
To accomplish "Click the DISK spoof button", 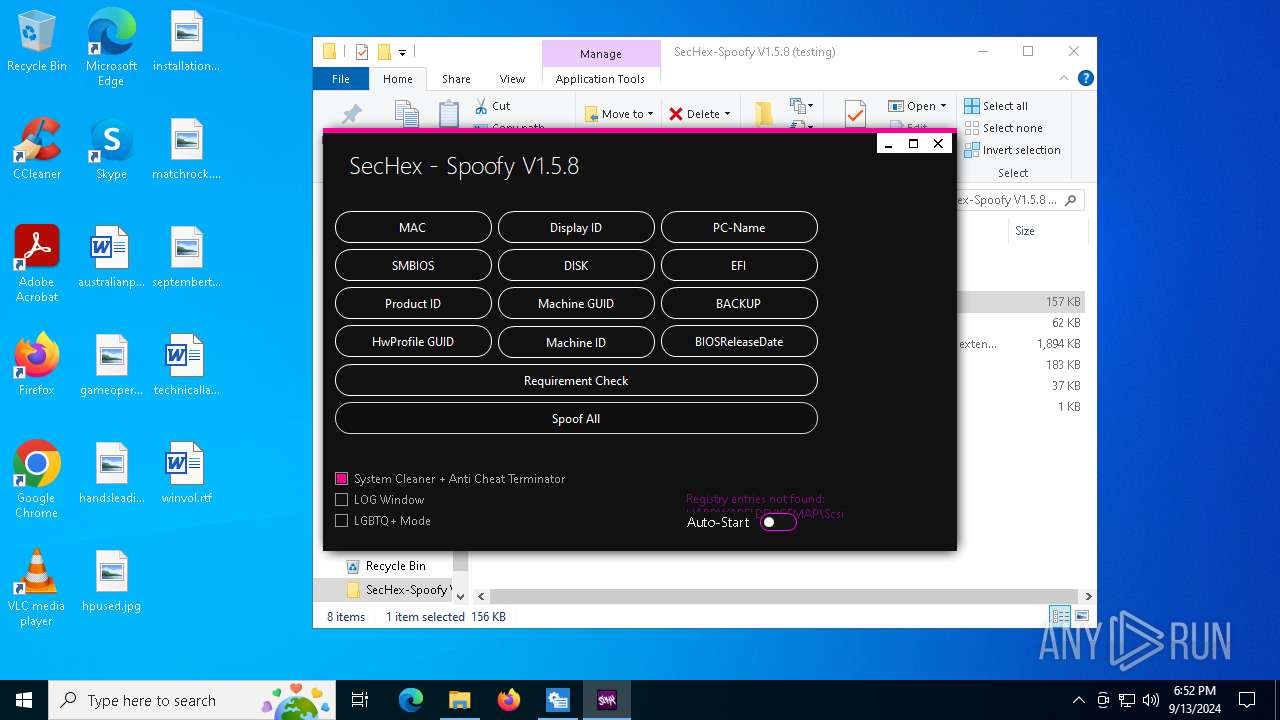I will tap(576, 265).
